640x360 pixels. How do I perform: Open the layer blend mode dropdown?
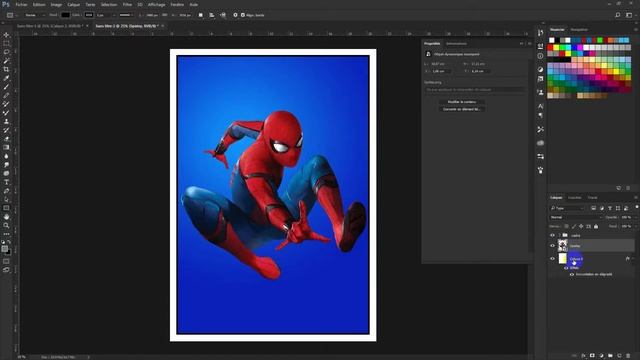coord(576,217)
